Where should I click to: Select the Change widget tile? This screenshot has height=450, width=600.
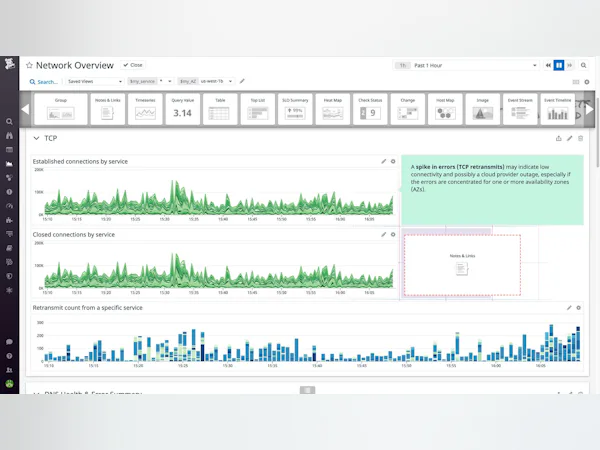pos(408,109)
